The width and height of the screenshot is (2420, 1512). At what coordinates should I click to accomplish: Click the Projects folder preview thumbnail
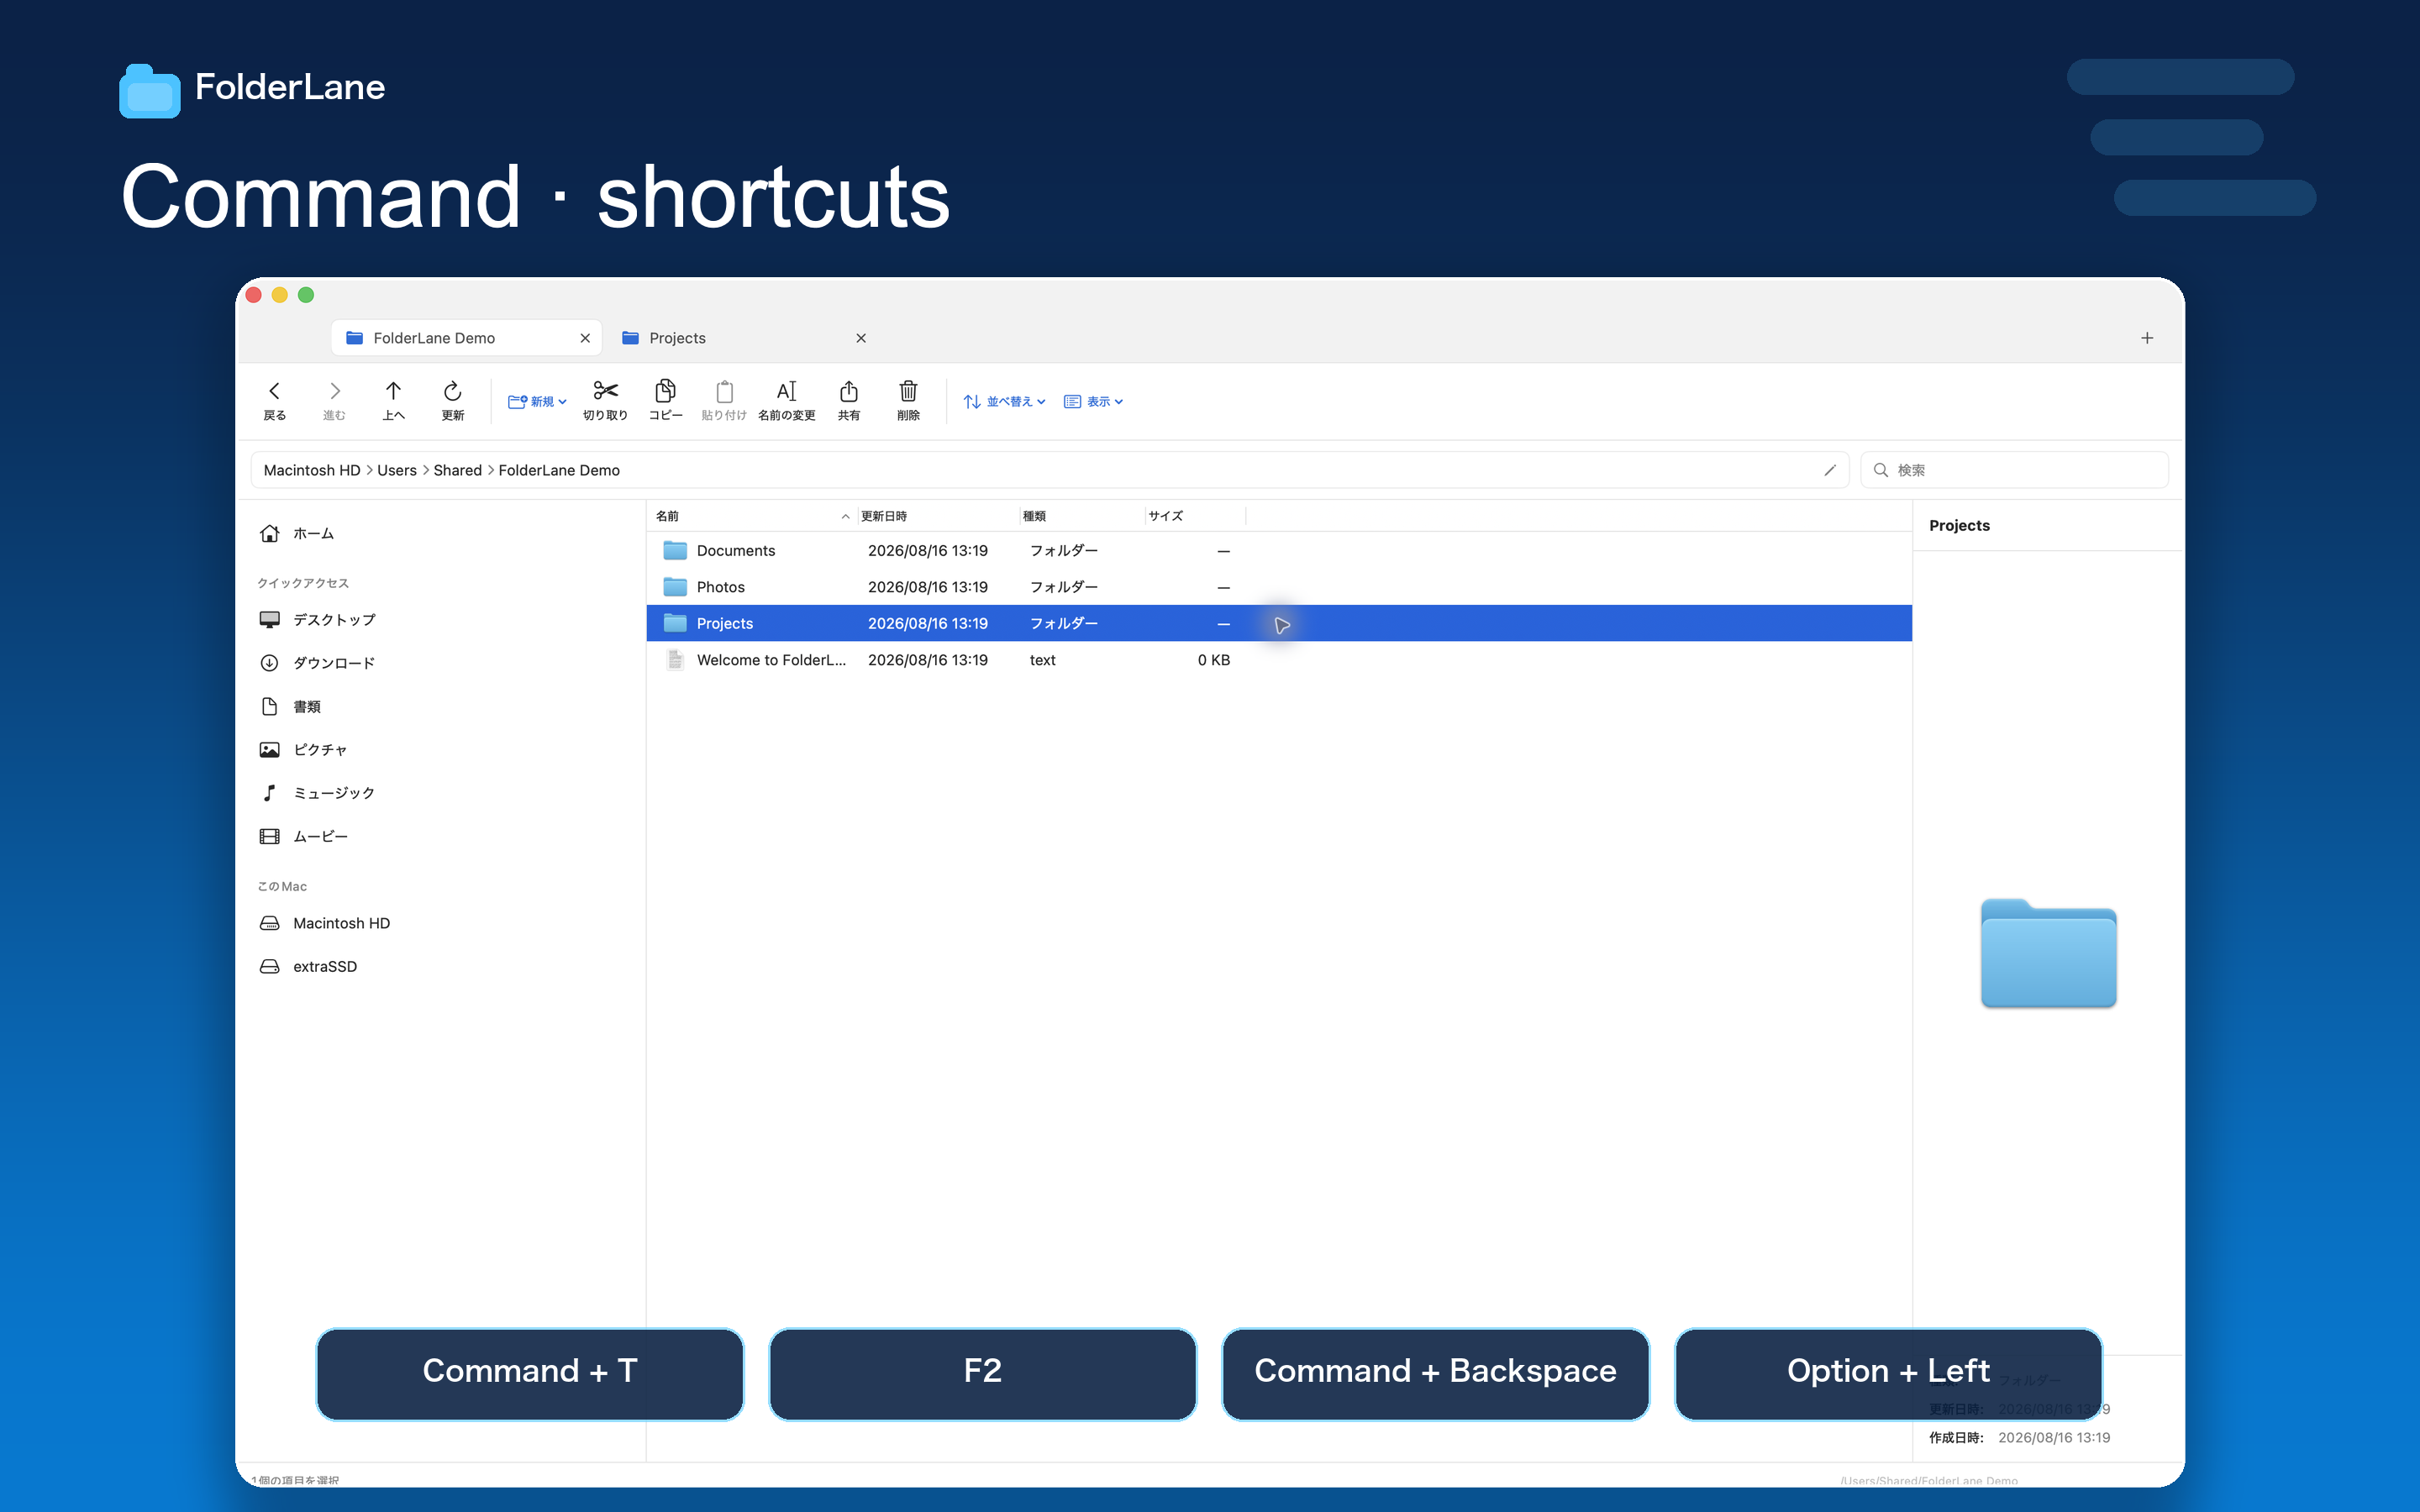click(2048, 953)
